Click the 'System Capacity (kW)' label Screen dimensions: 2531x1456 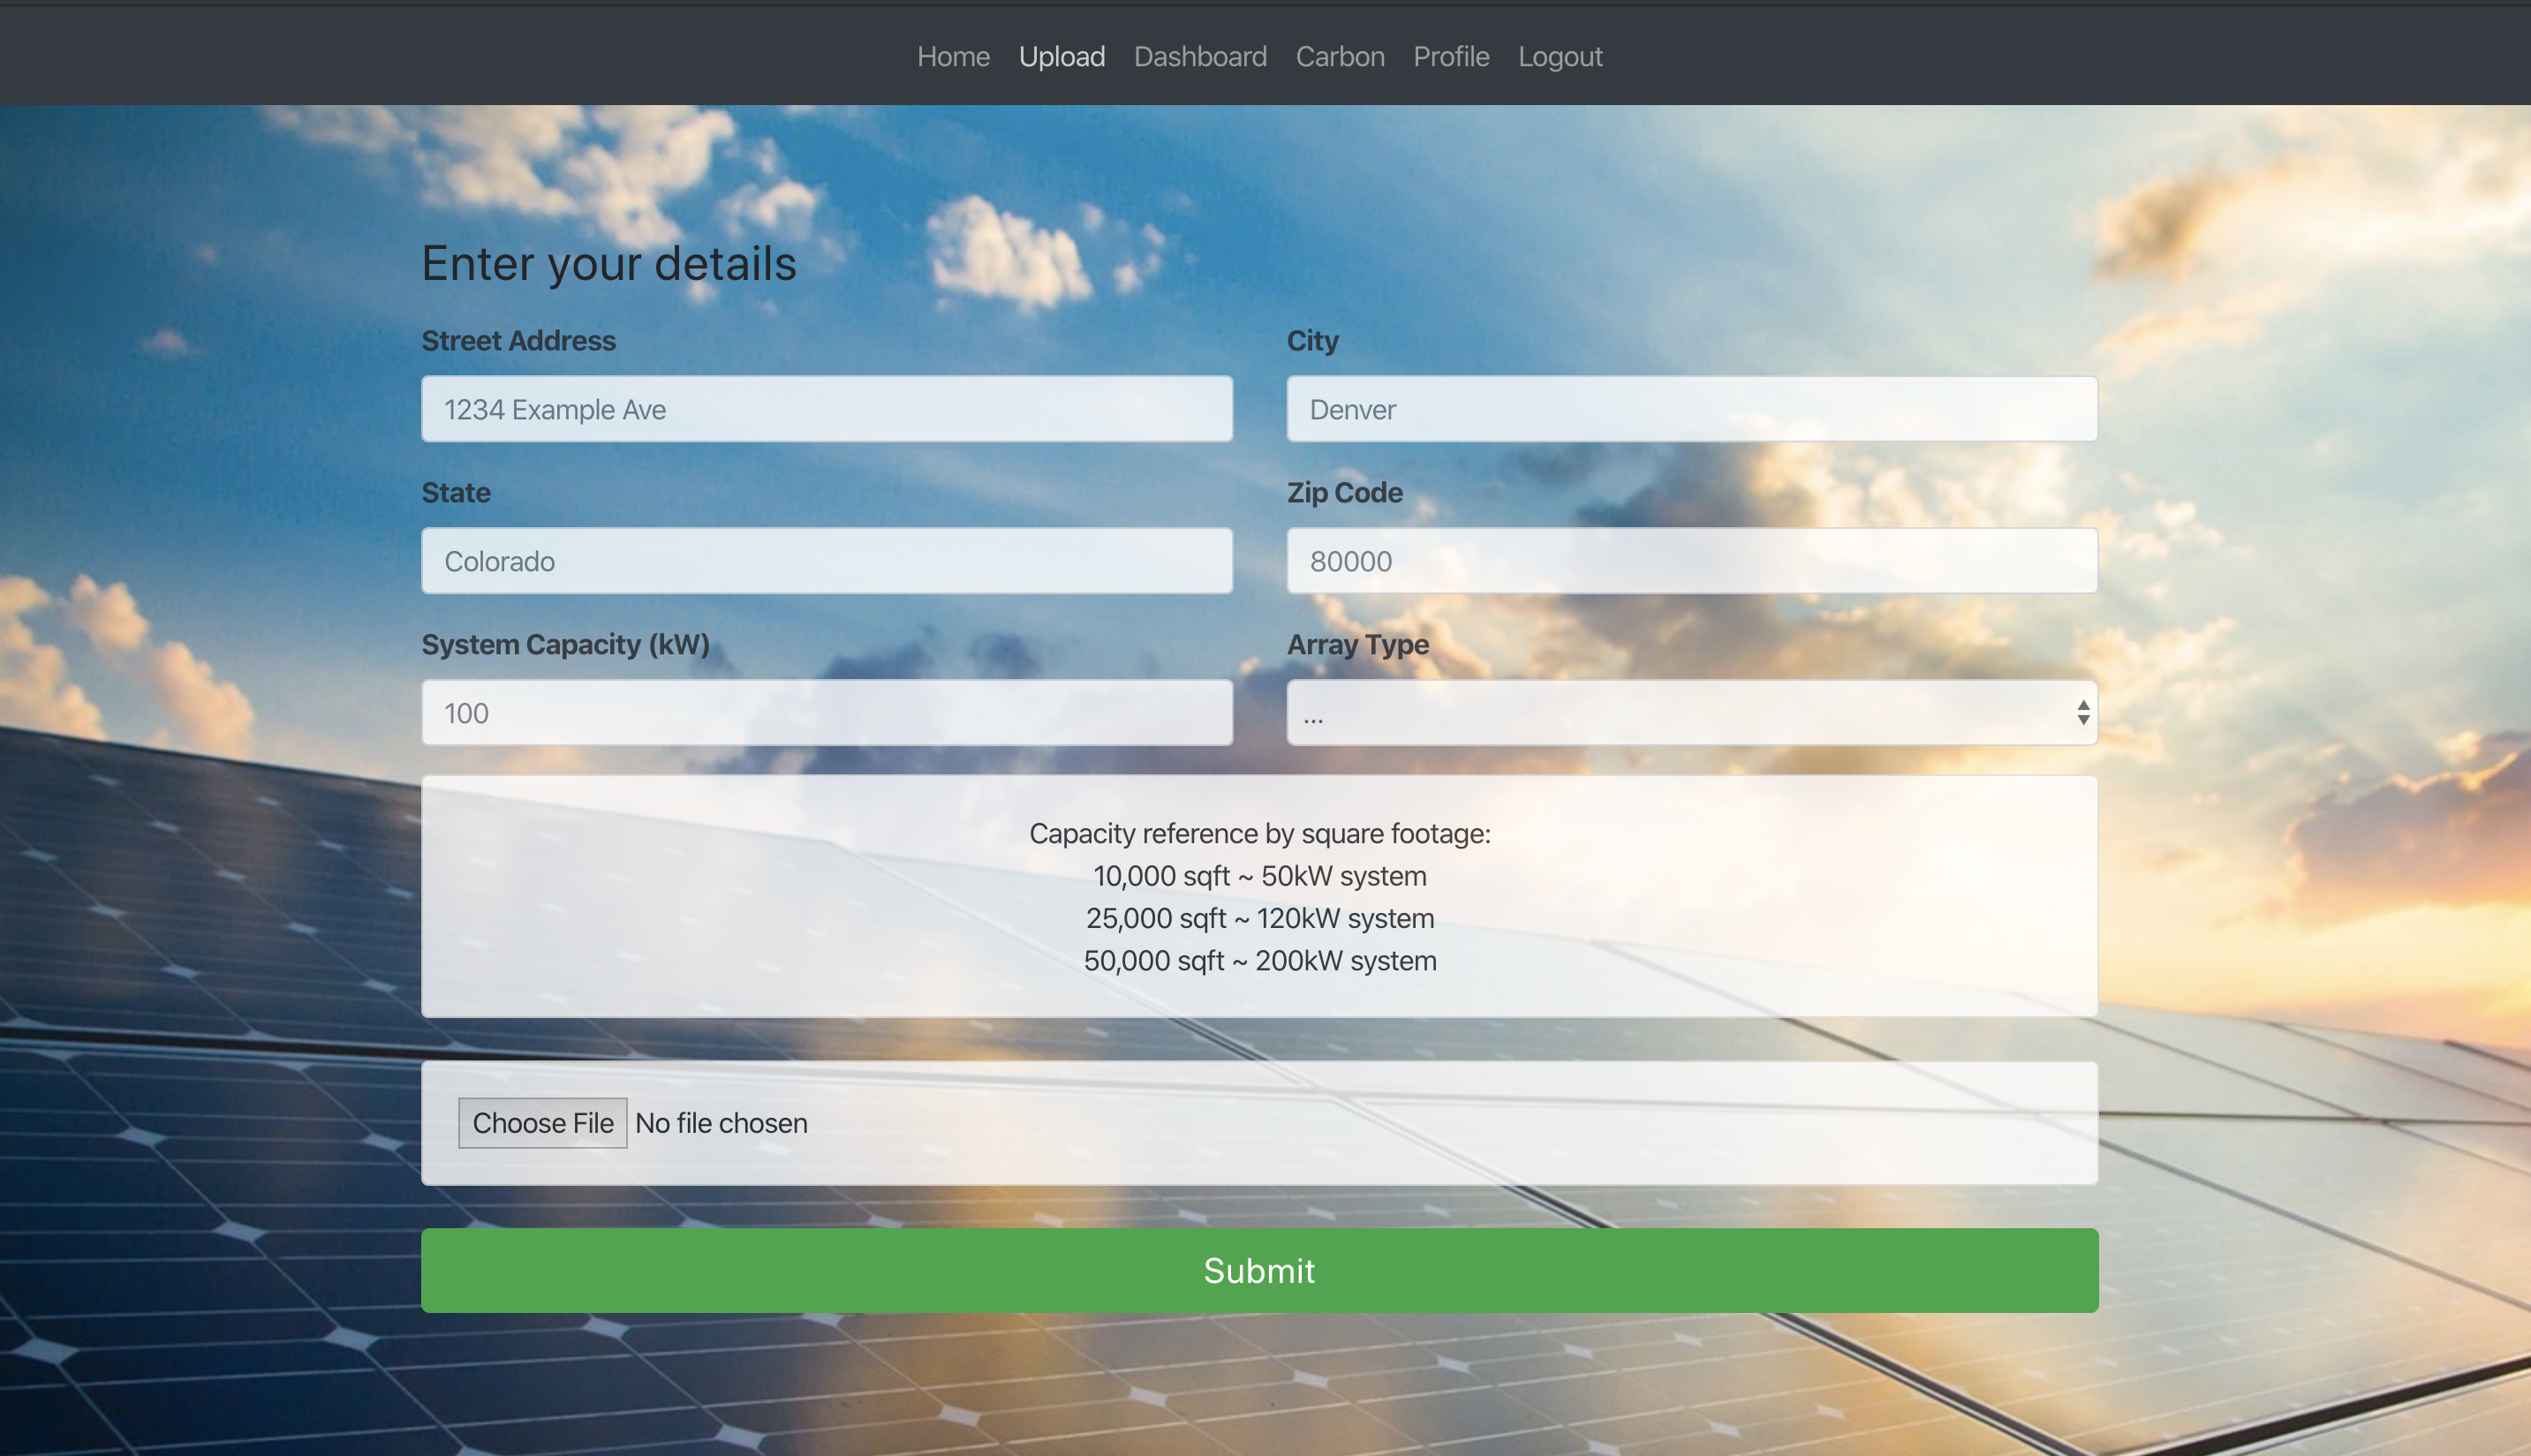click(565, 645)
